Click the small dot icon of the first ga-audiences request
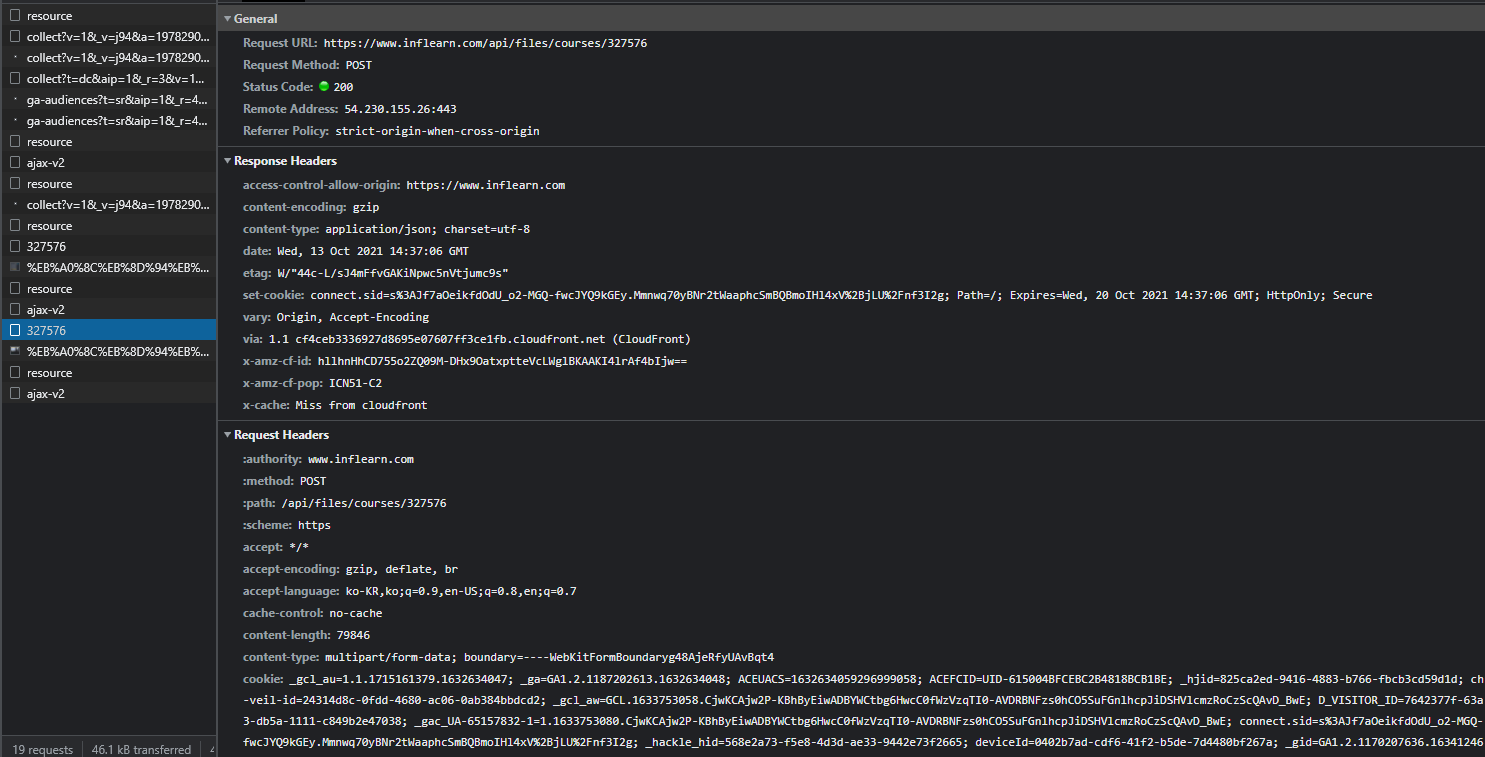 pos(15,100)
